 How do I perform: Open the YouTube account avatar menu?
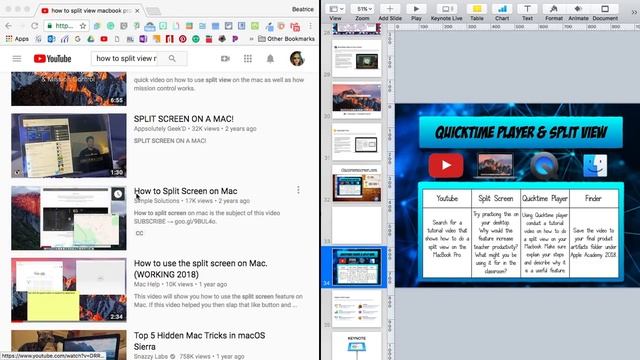(x=297, y=59)
